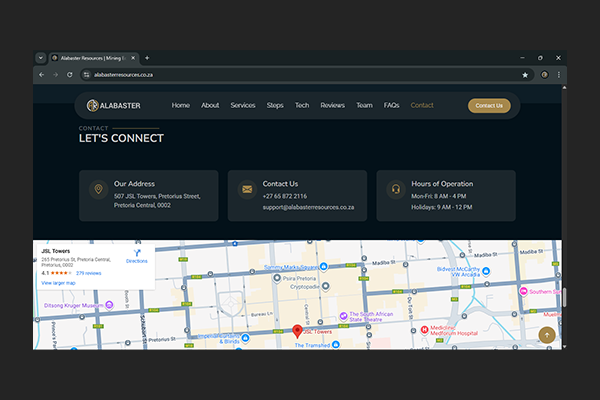Click phone number +27 65 872 2116
Viewport: 600px width, 400px height.
tap(285, 196)
